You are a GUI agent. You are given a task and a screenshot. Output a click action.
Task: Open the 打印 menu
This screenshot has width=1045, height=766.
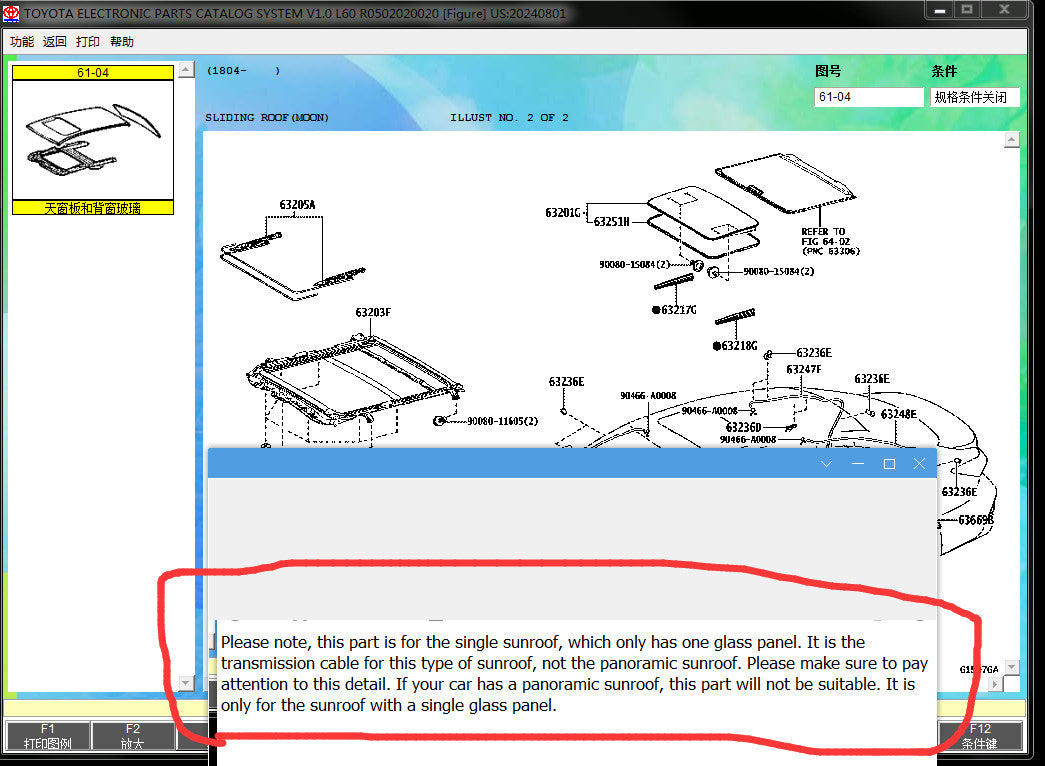tap(88, 41)
